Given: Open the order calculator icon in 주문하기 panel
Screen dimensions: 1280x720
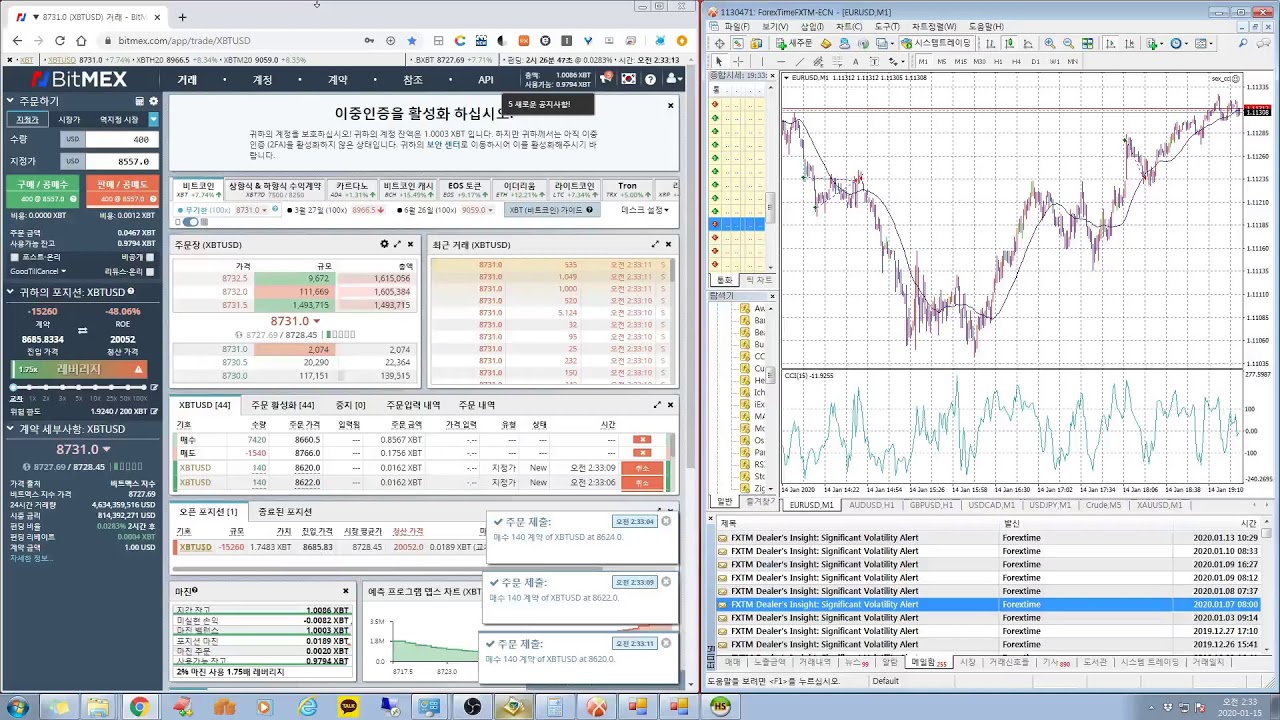Looking at the screenshot, I should tap(140, 101).
